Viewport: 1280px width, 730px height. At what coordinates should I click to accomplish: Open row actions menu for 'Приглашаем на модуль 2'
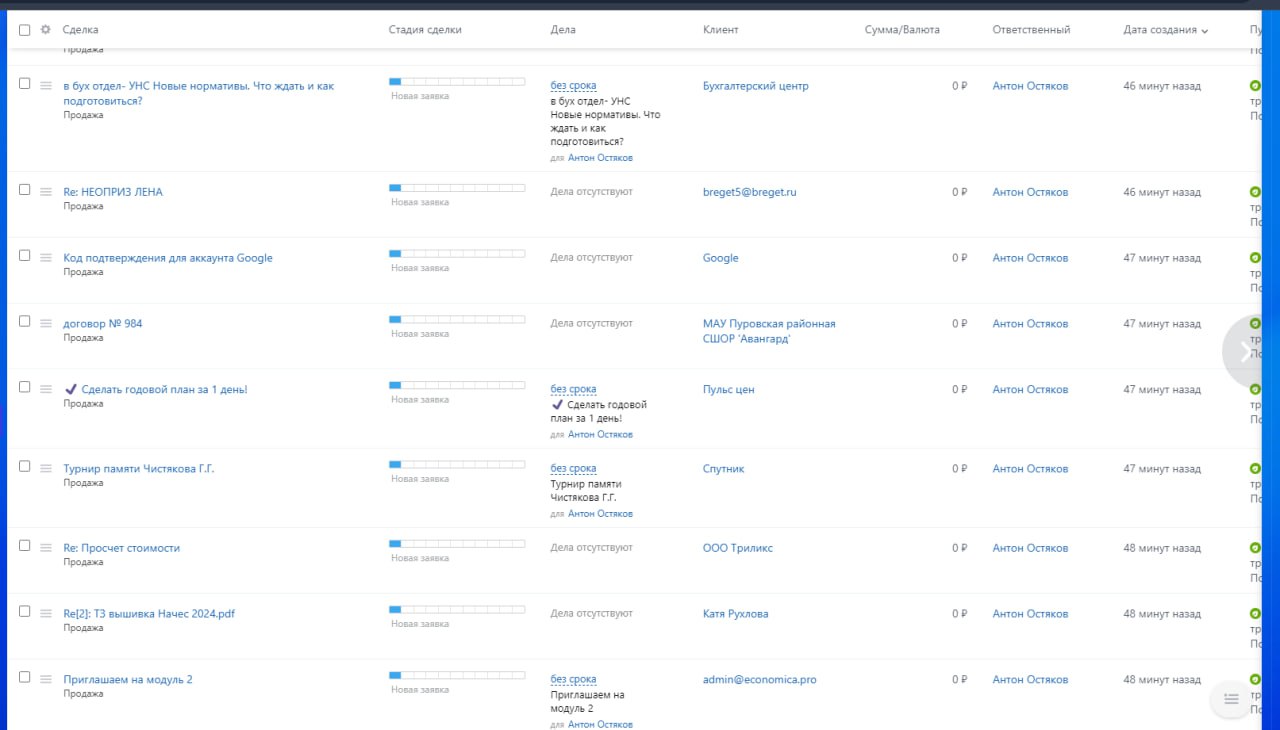[45, 679]
